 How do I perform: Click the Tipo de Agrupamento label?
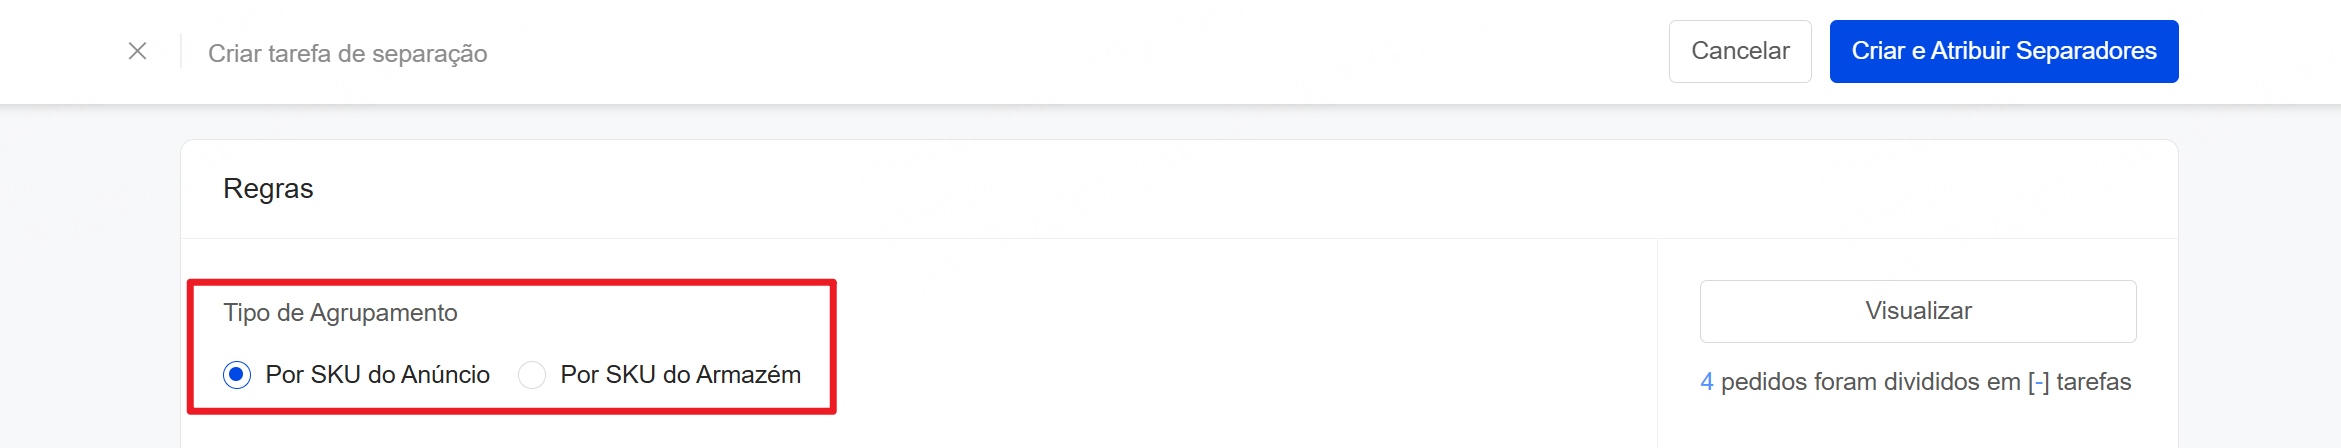point(340,313)
